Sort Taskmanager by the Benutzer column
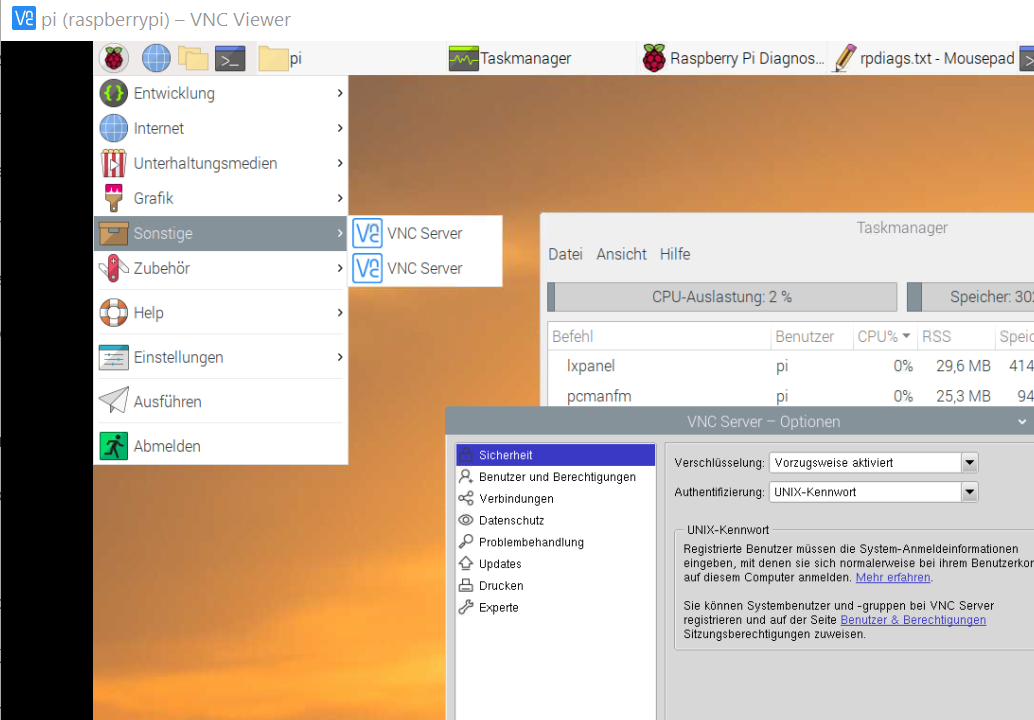Image resolution: width=1034 pixels, height=720 pixels. pyautogui.click(x=811, y=336)
